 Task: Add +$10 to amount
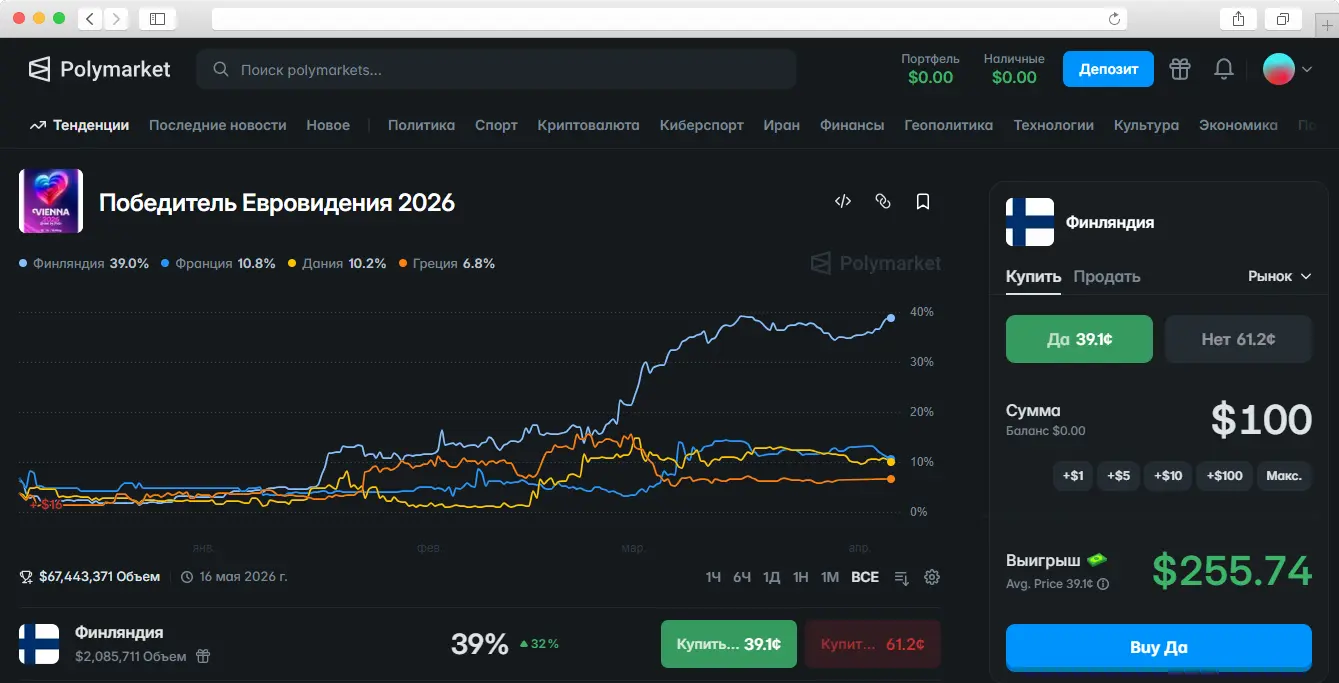(1168, 476)
